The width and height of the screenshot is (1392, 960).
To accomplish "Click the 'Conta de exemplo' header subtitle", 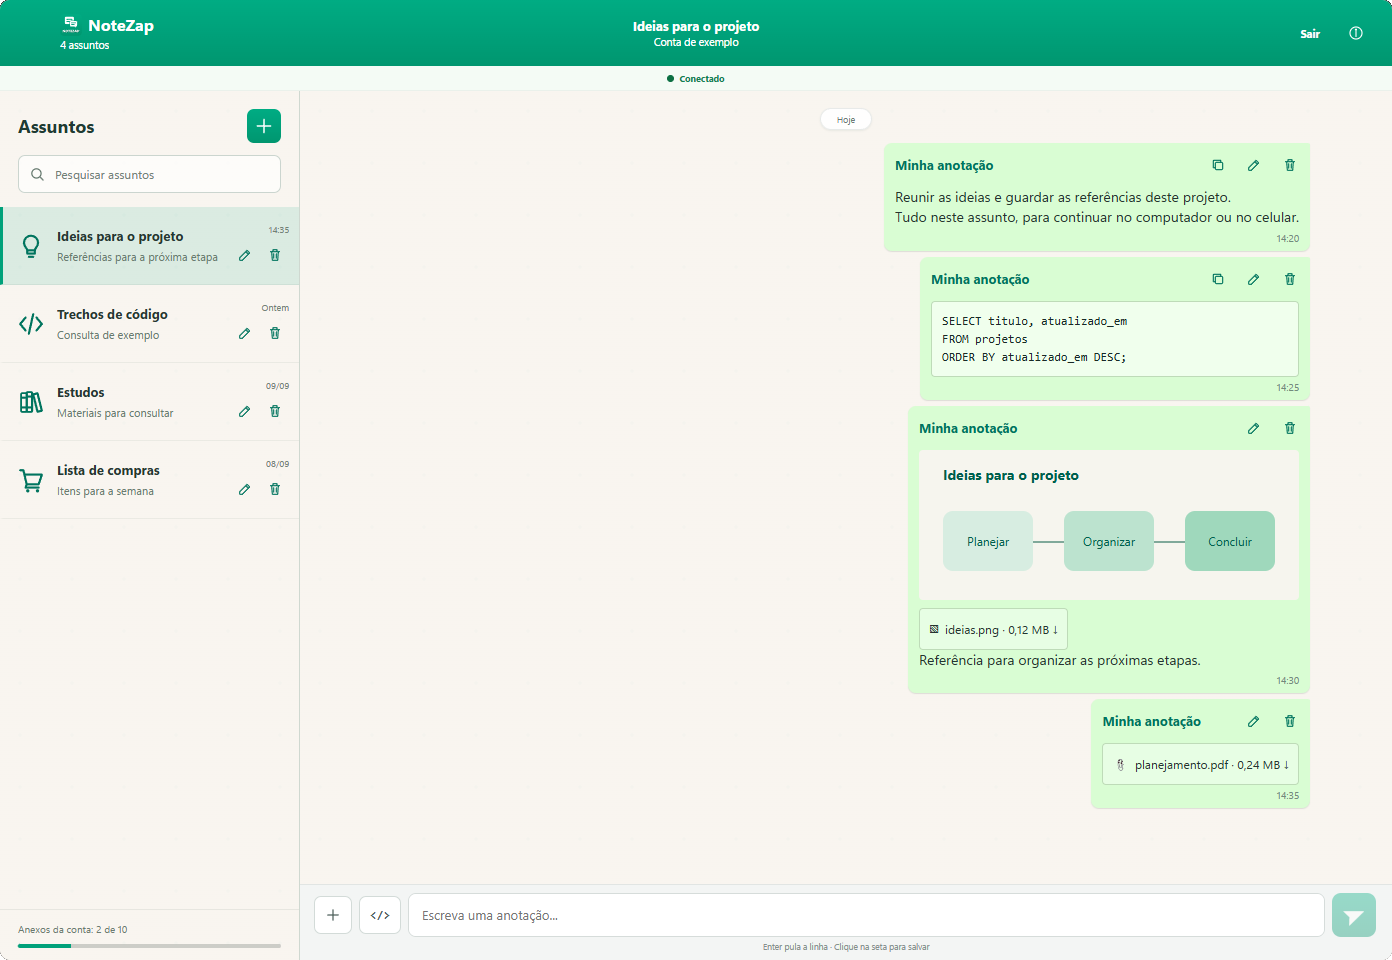I will [696, 42].
